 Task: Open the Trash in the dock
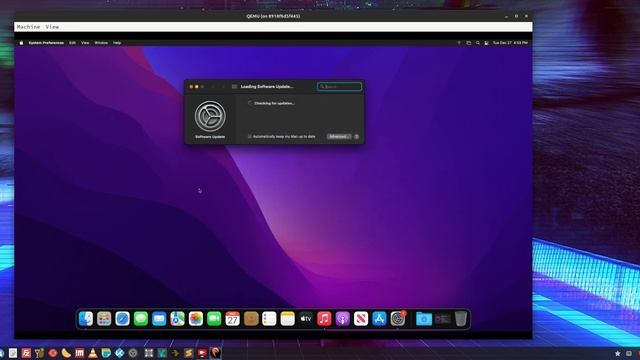(461, 319)
